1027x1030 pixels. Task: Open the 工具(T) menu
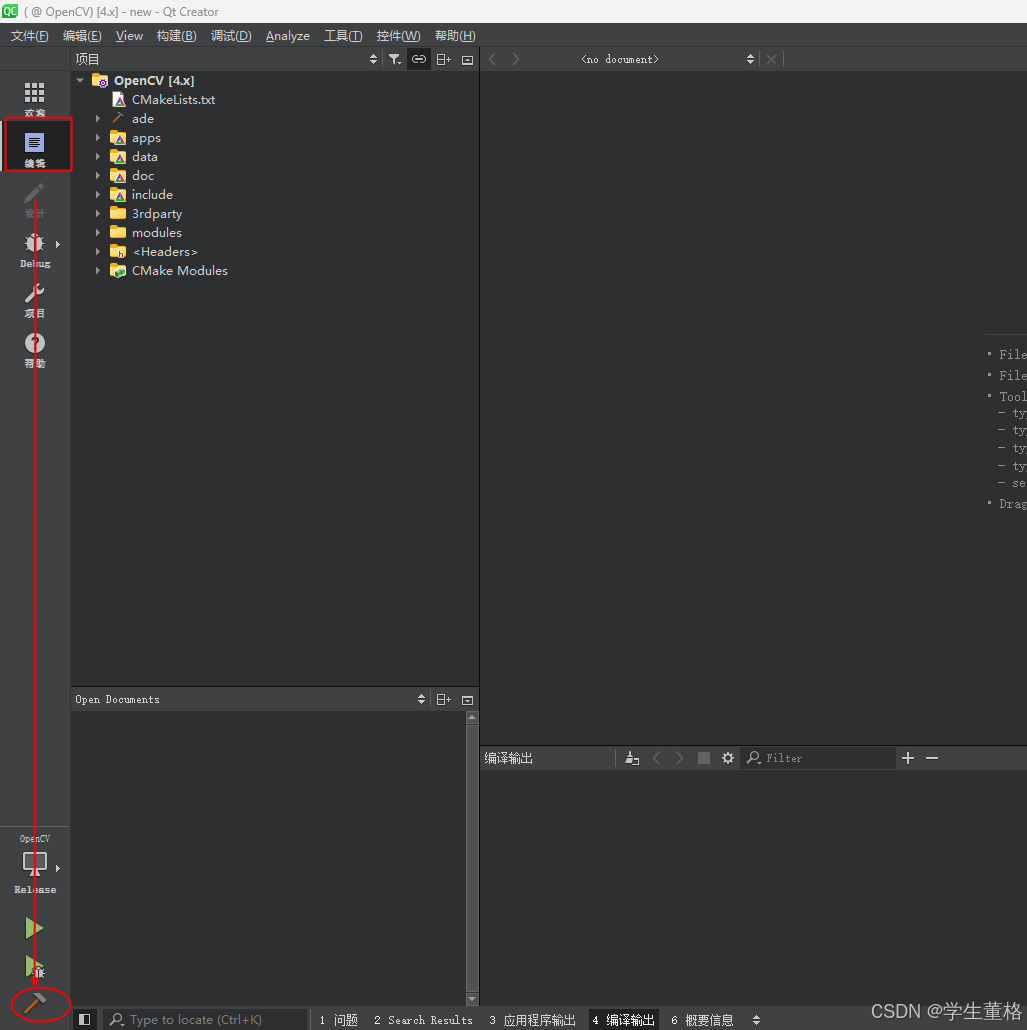343,35
